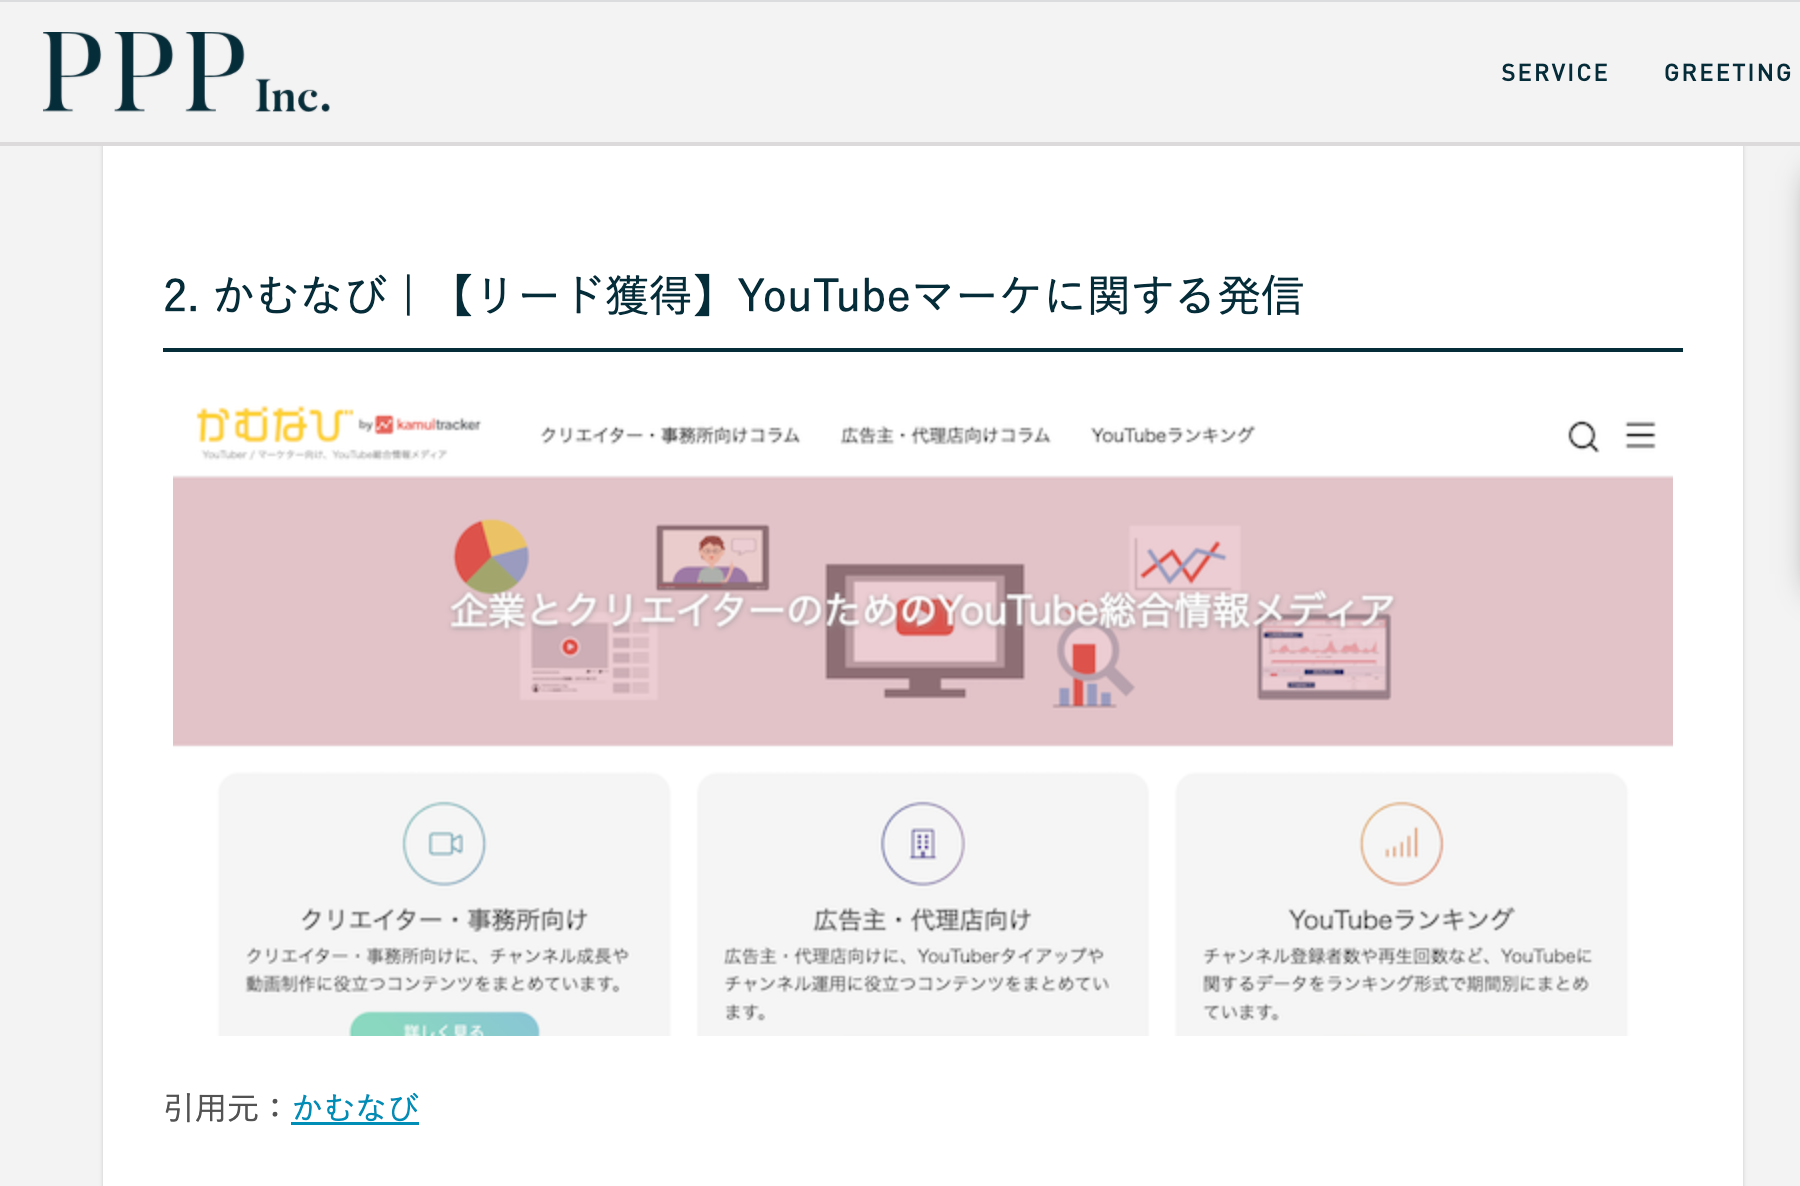Click the line graph illustration in banner
This screenshot has width=1800, height=1186.
pyautogui.click(x=1184, y=562)
